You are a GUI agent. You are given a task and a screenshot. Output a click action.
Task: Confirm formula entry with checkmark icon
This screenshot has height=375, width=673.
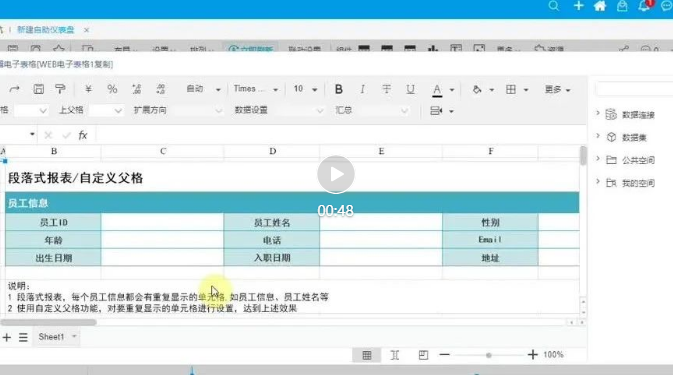click(66, 135)
